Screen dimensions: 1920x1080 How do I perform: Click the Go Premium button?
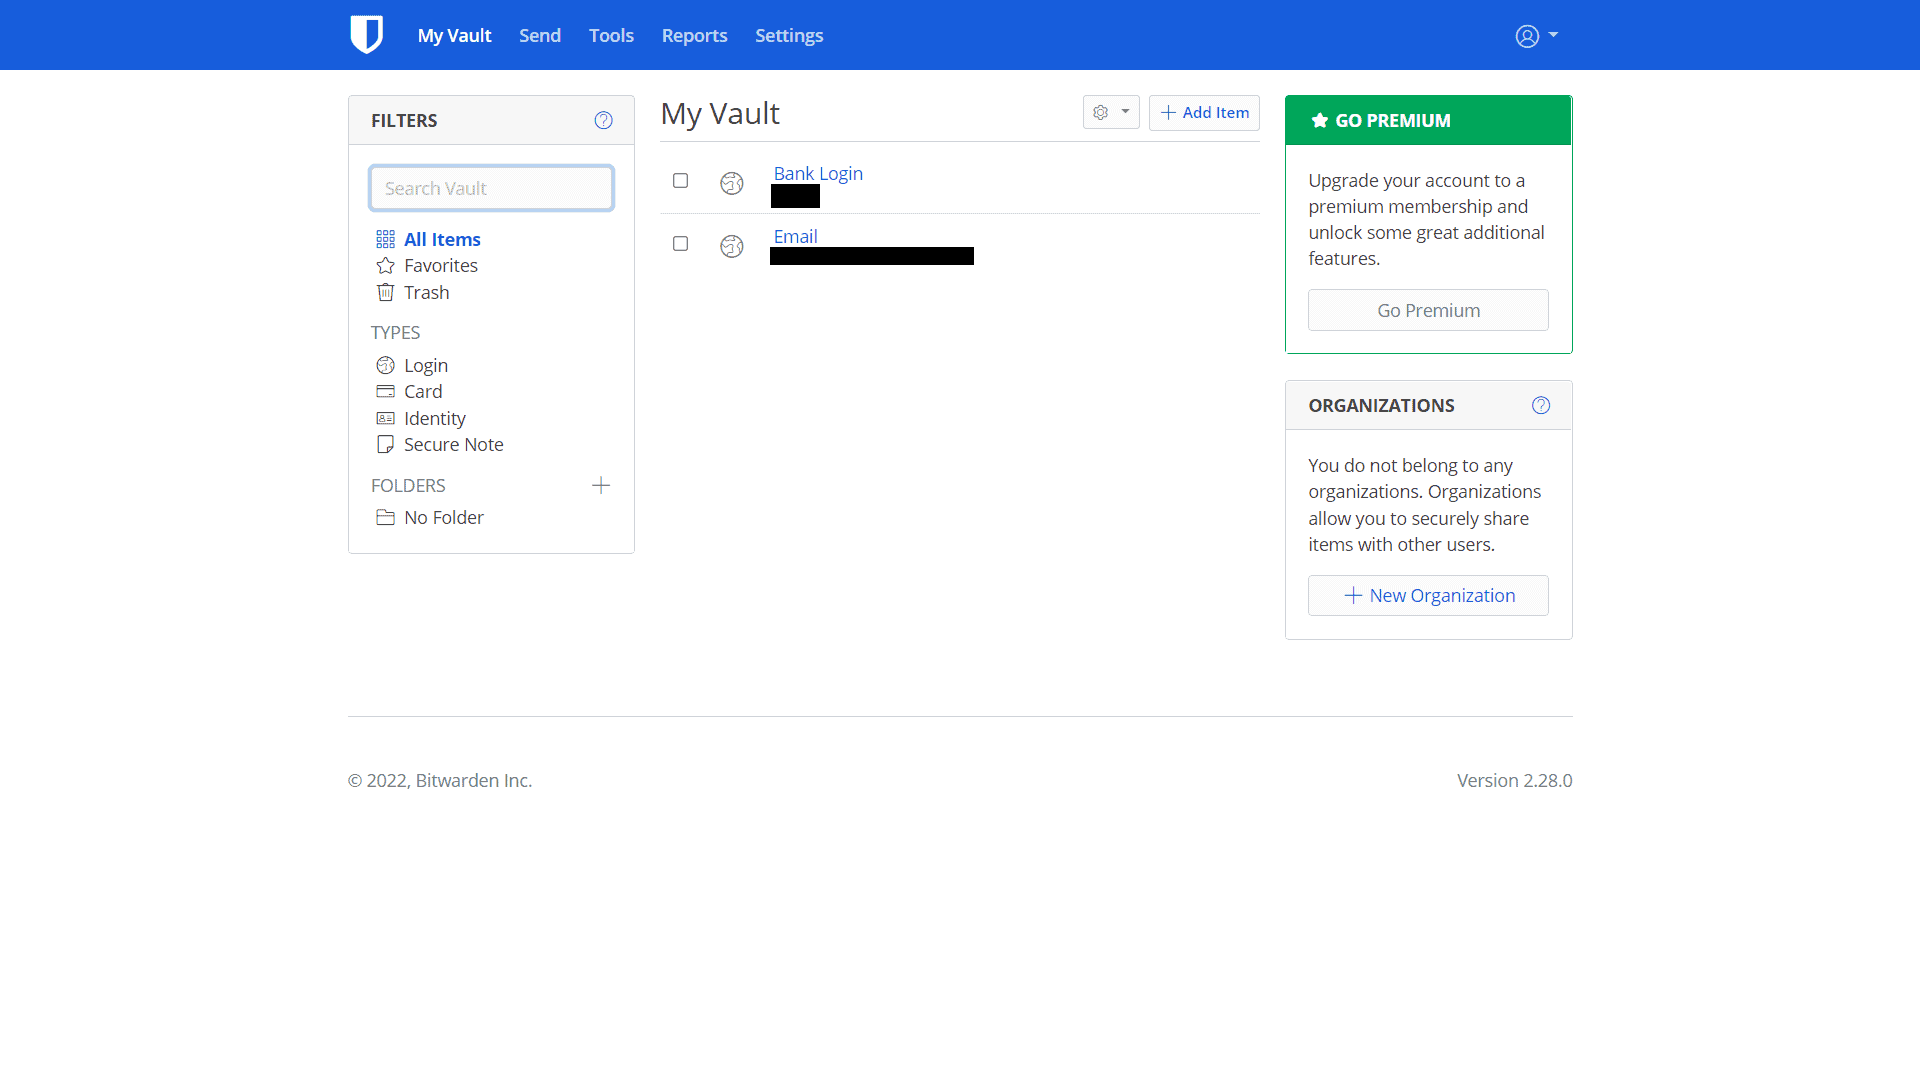point(1428,310)
